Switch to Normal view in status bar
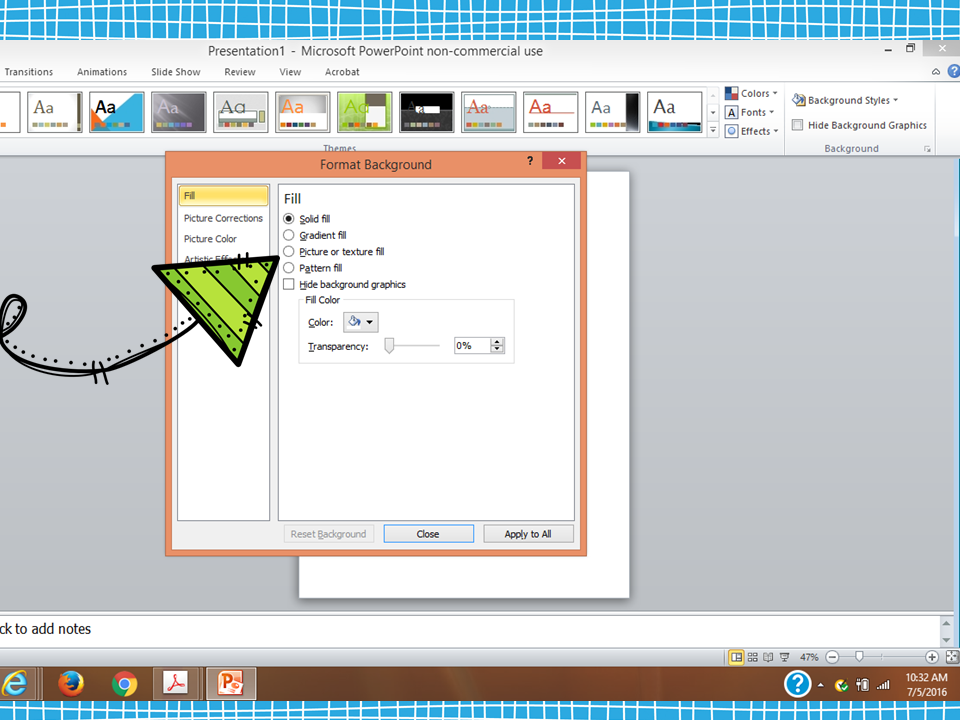This screenshot has width=960, height=720. coord(736,658)
